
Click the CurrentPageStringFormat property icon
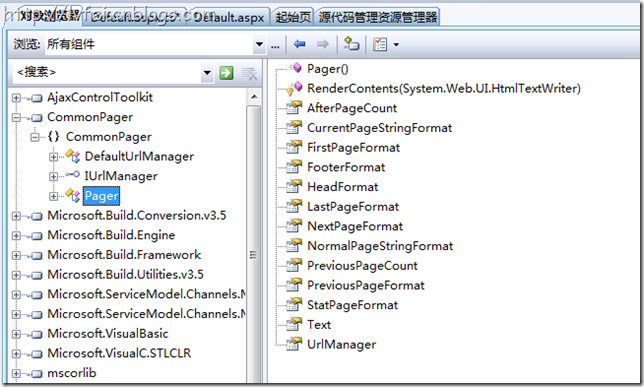[x=294, y=127]
